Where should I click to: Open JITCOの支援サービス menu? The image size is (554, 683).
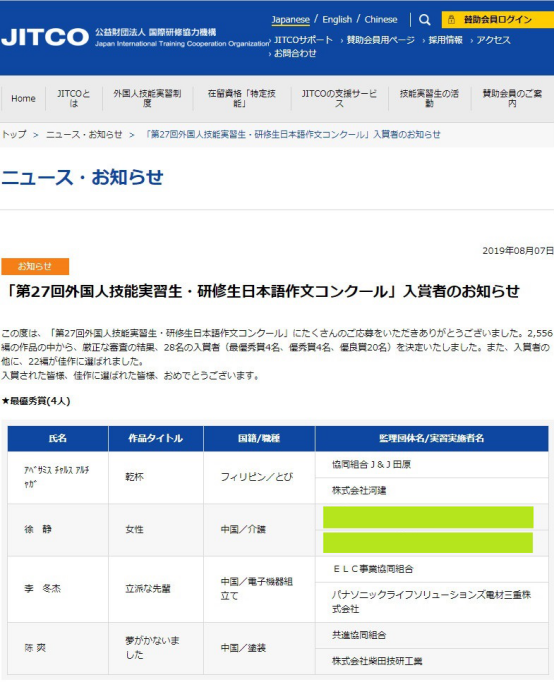coord(339,98)
